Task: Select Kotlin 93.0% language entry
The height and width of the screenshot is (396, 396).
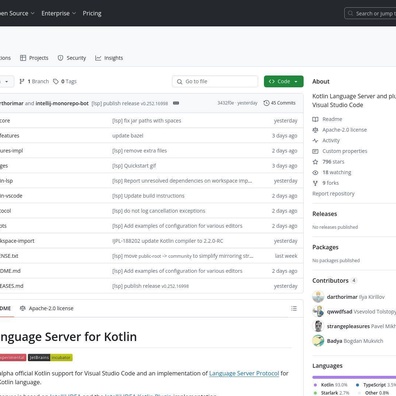Action: [331, 385]
